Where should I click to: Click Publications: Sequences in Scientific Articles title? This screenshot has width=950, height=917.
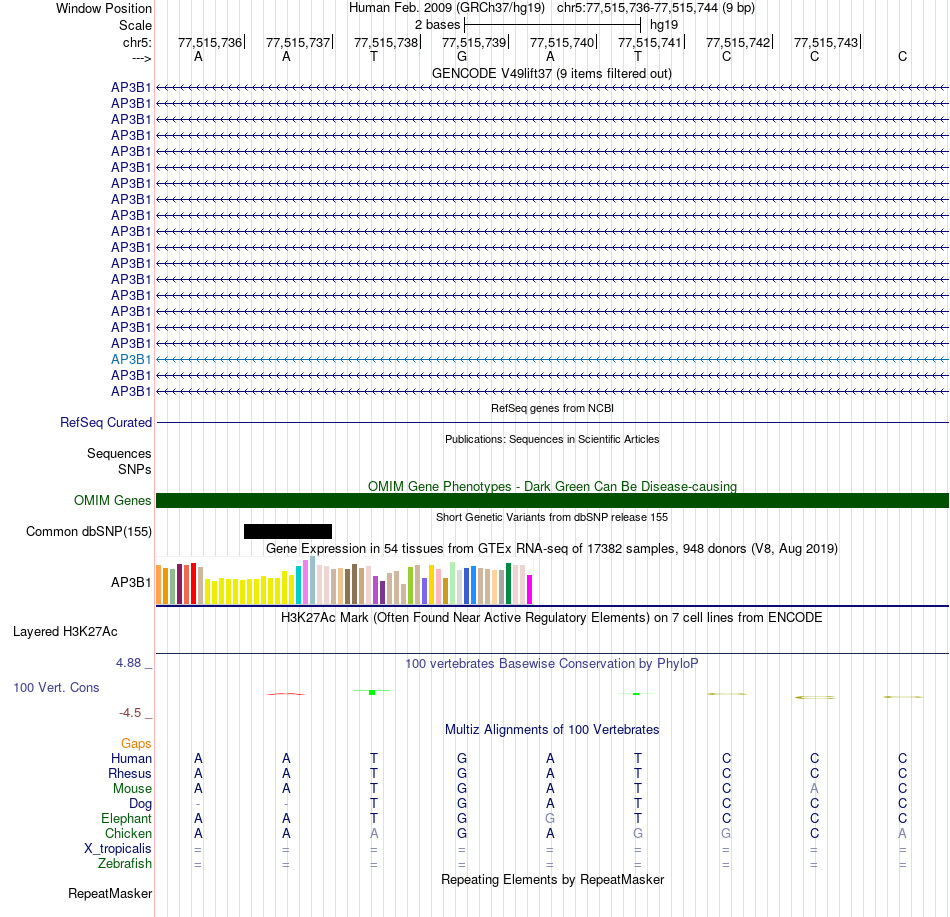tap(552, 439)
